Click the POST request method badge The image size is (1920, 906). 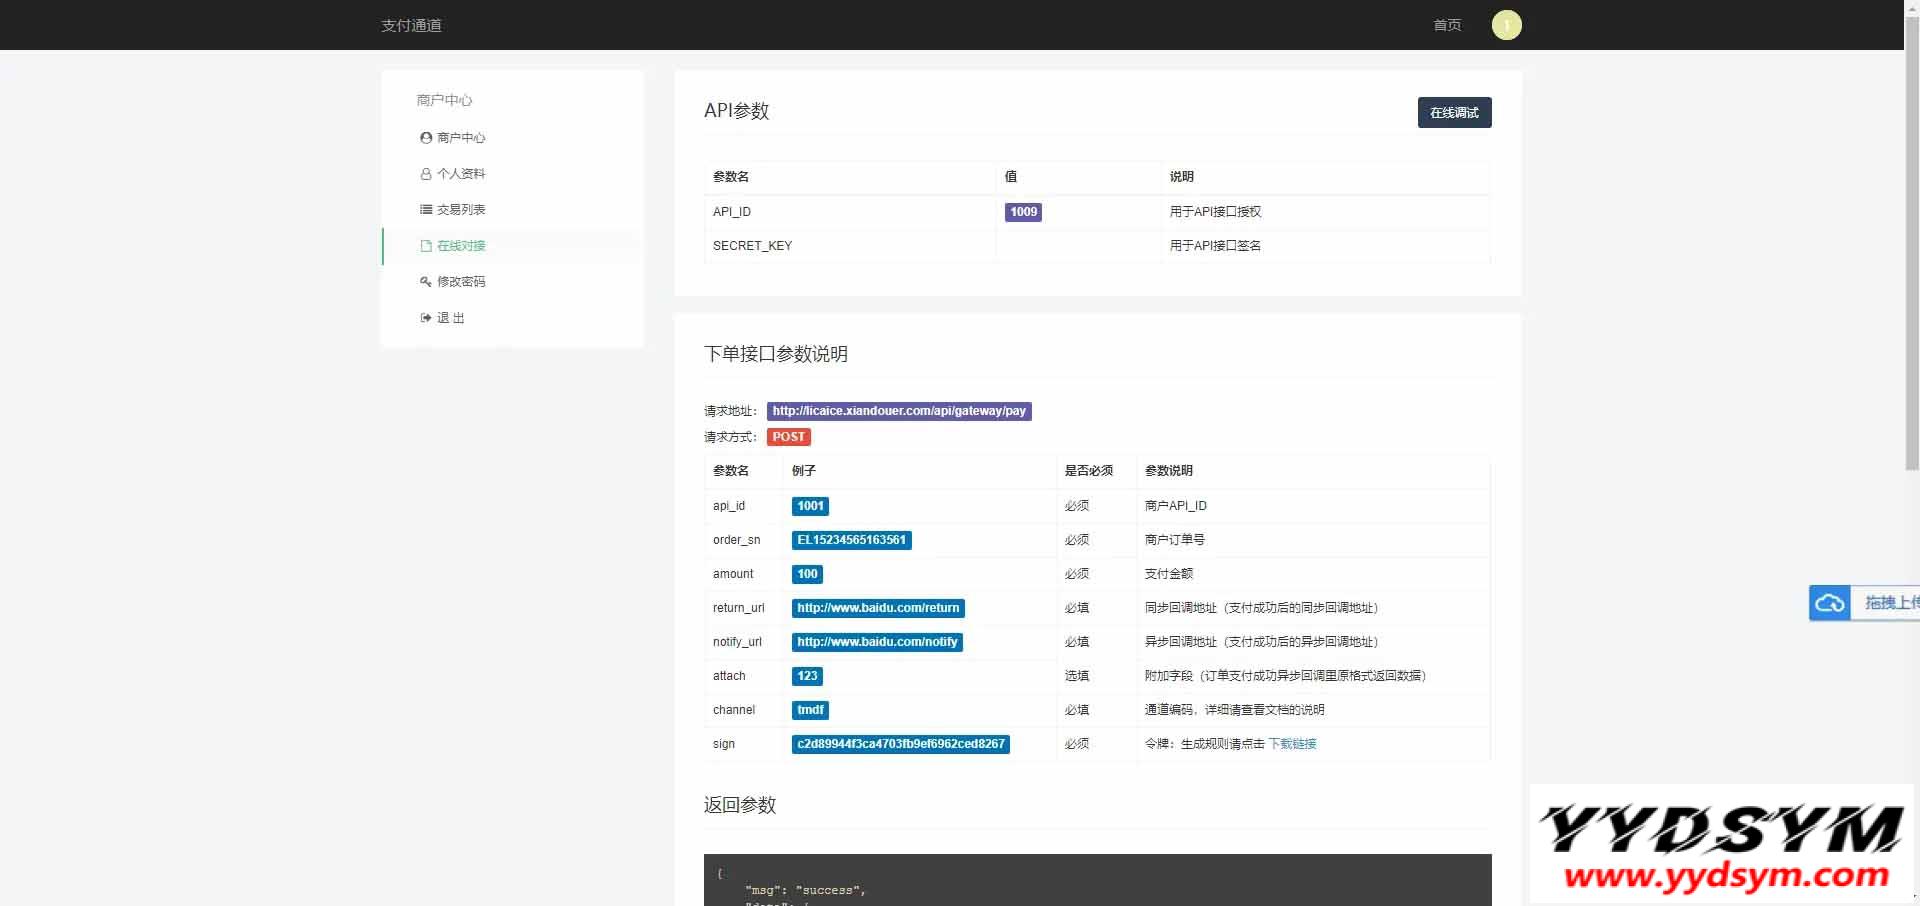(788, 437)
